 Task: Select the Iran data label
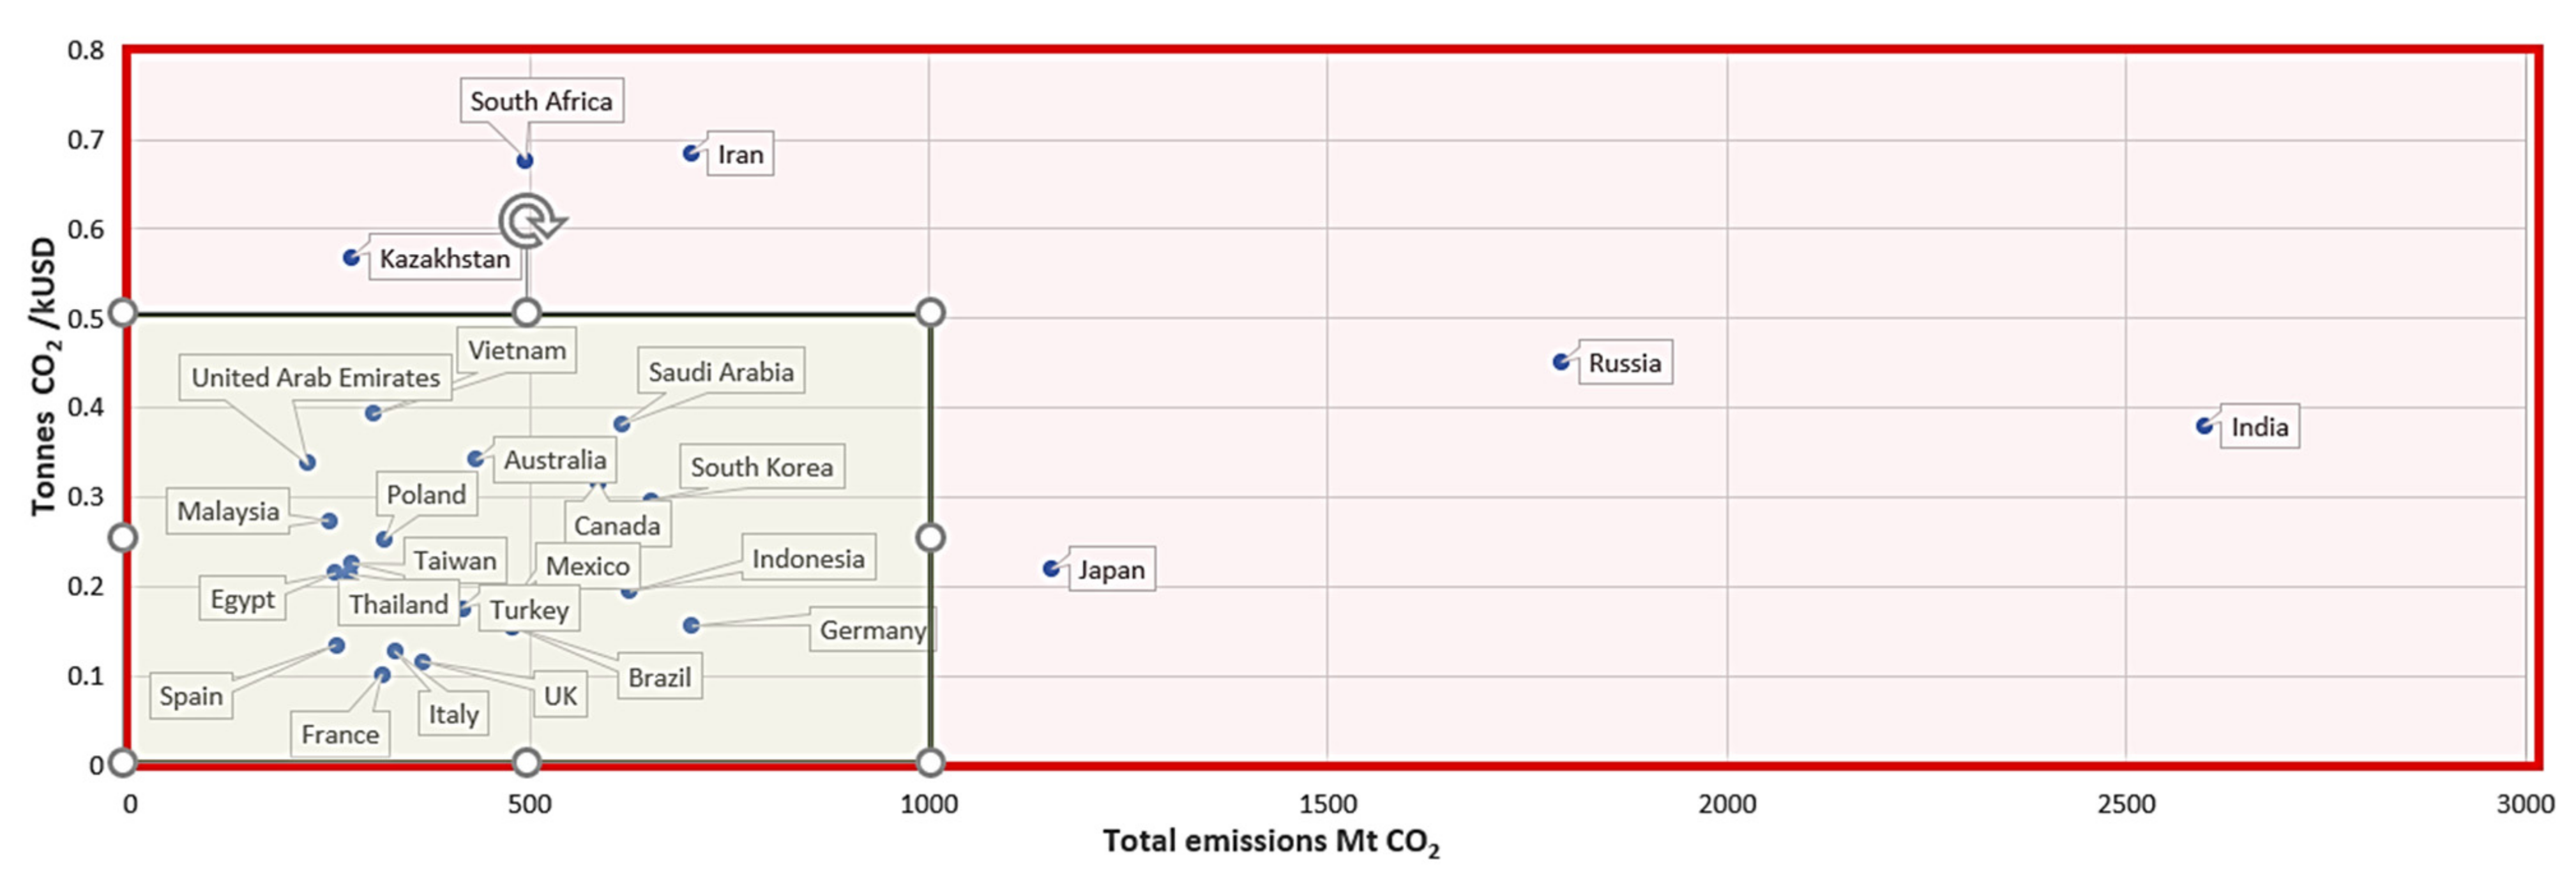pyautogui.click(x=740, y=155)
